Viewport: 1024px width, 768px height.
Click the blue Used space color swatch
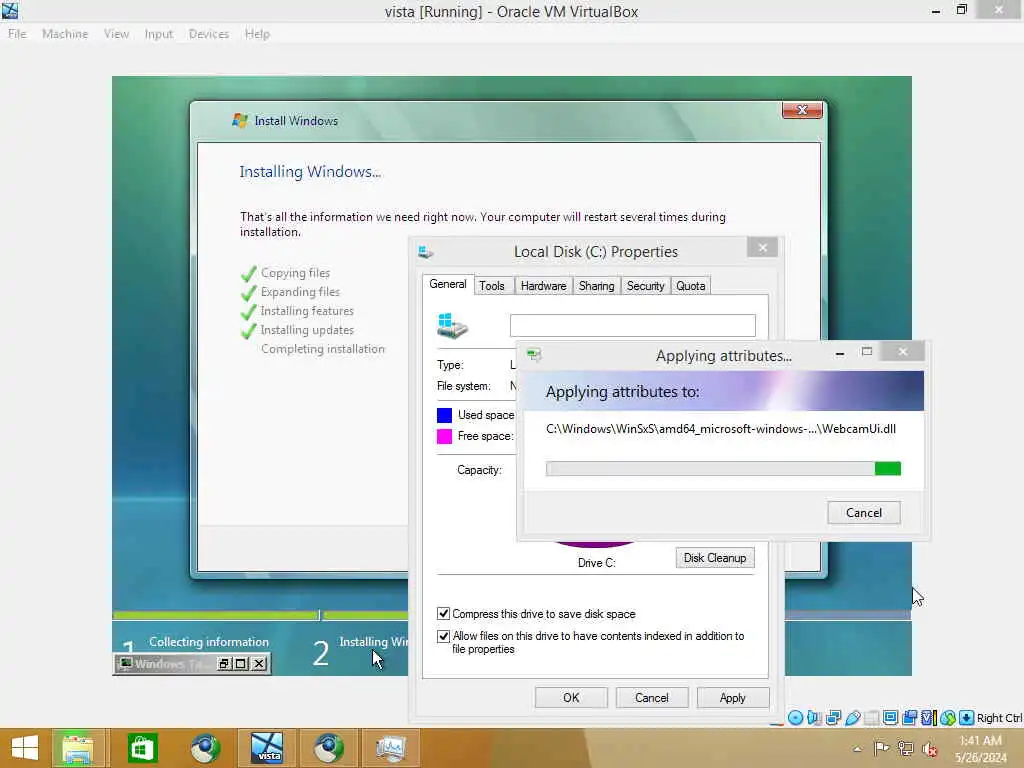444,415
